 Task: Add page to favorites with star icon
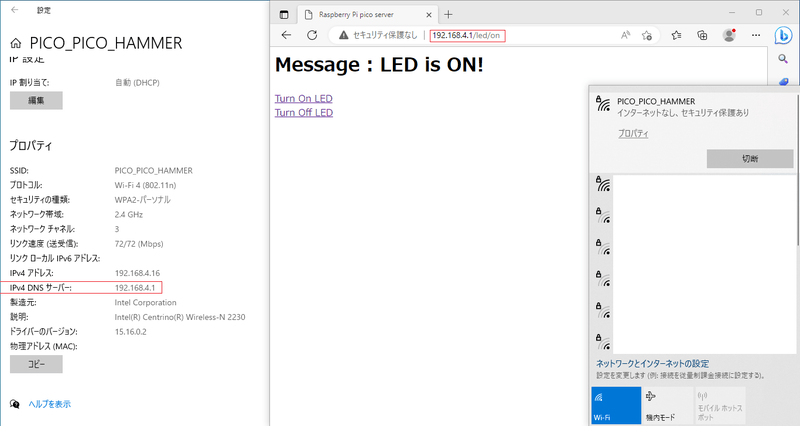[x=647, y=35]
